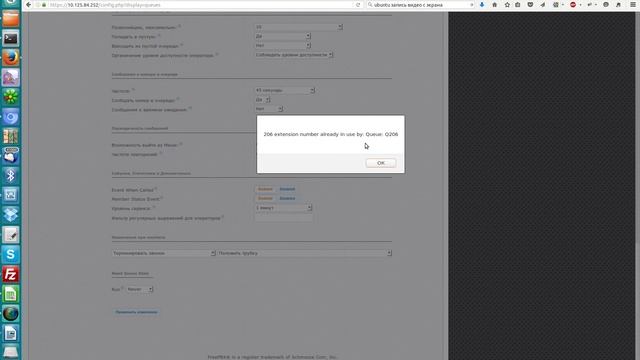Open the Firefox downloads arrow
The width and height of the screenshot is (640, 360).
(x=482, y=4)
